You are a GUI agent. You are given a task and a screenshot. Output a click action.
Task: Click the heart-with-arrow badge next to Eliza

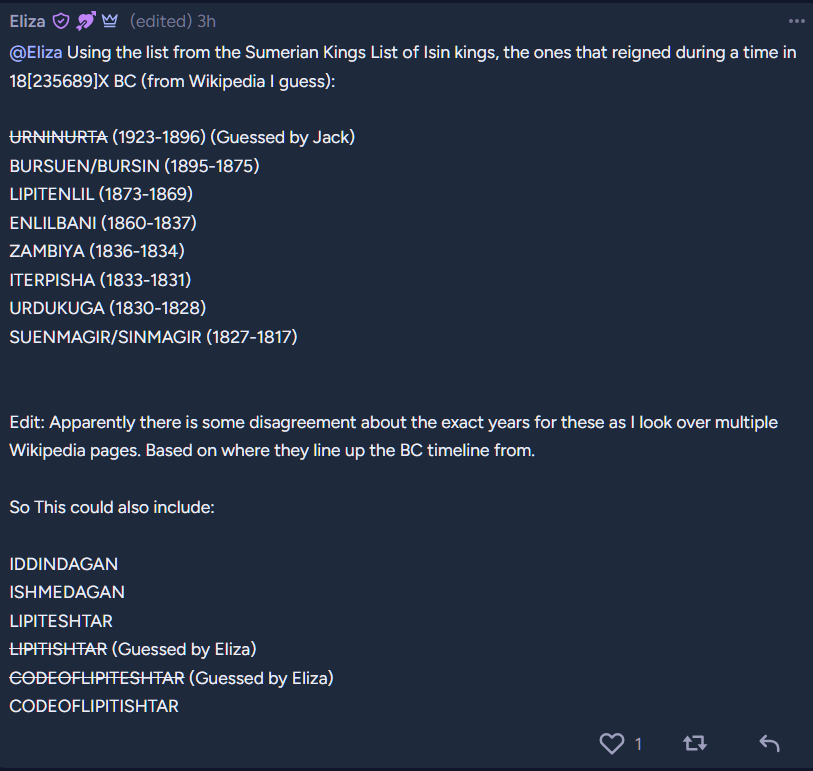(x=86, y=21)
